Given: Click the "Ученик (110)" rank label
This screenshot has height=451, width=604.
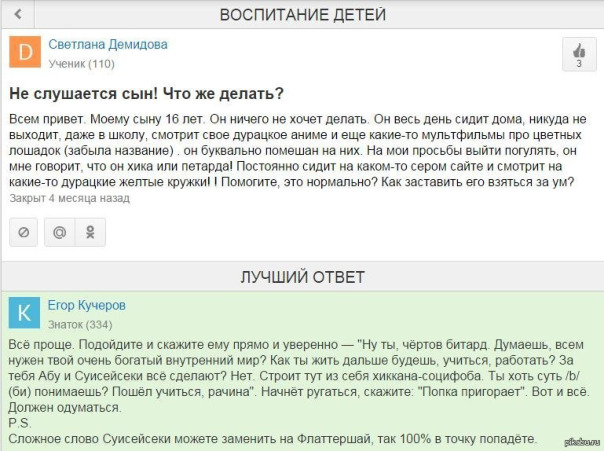Looking at the screenshot, I should tap(82, 64).
